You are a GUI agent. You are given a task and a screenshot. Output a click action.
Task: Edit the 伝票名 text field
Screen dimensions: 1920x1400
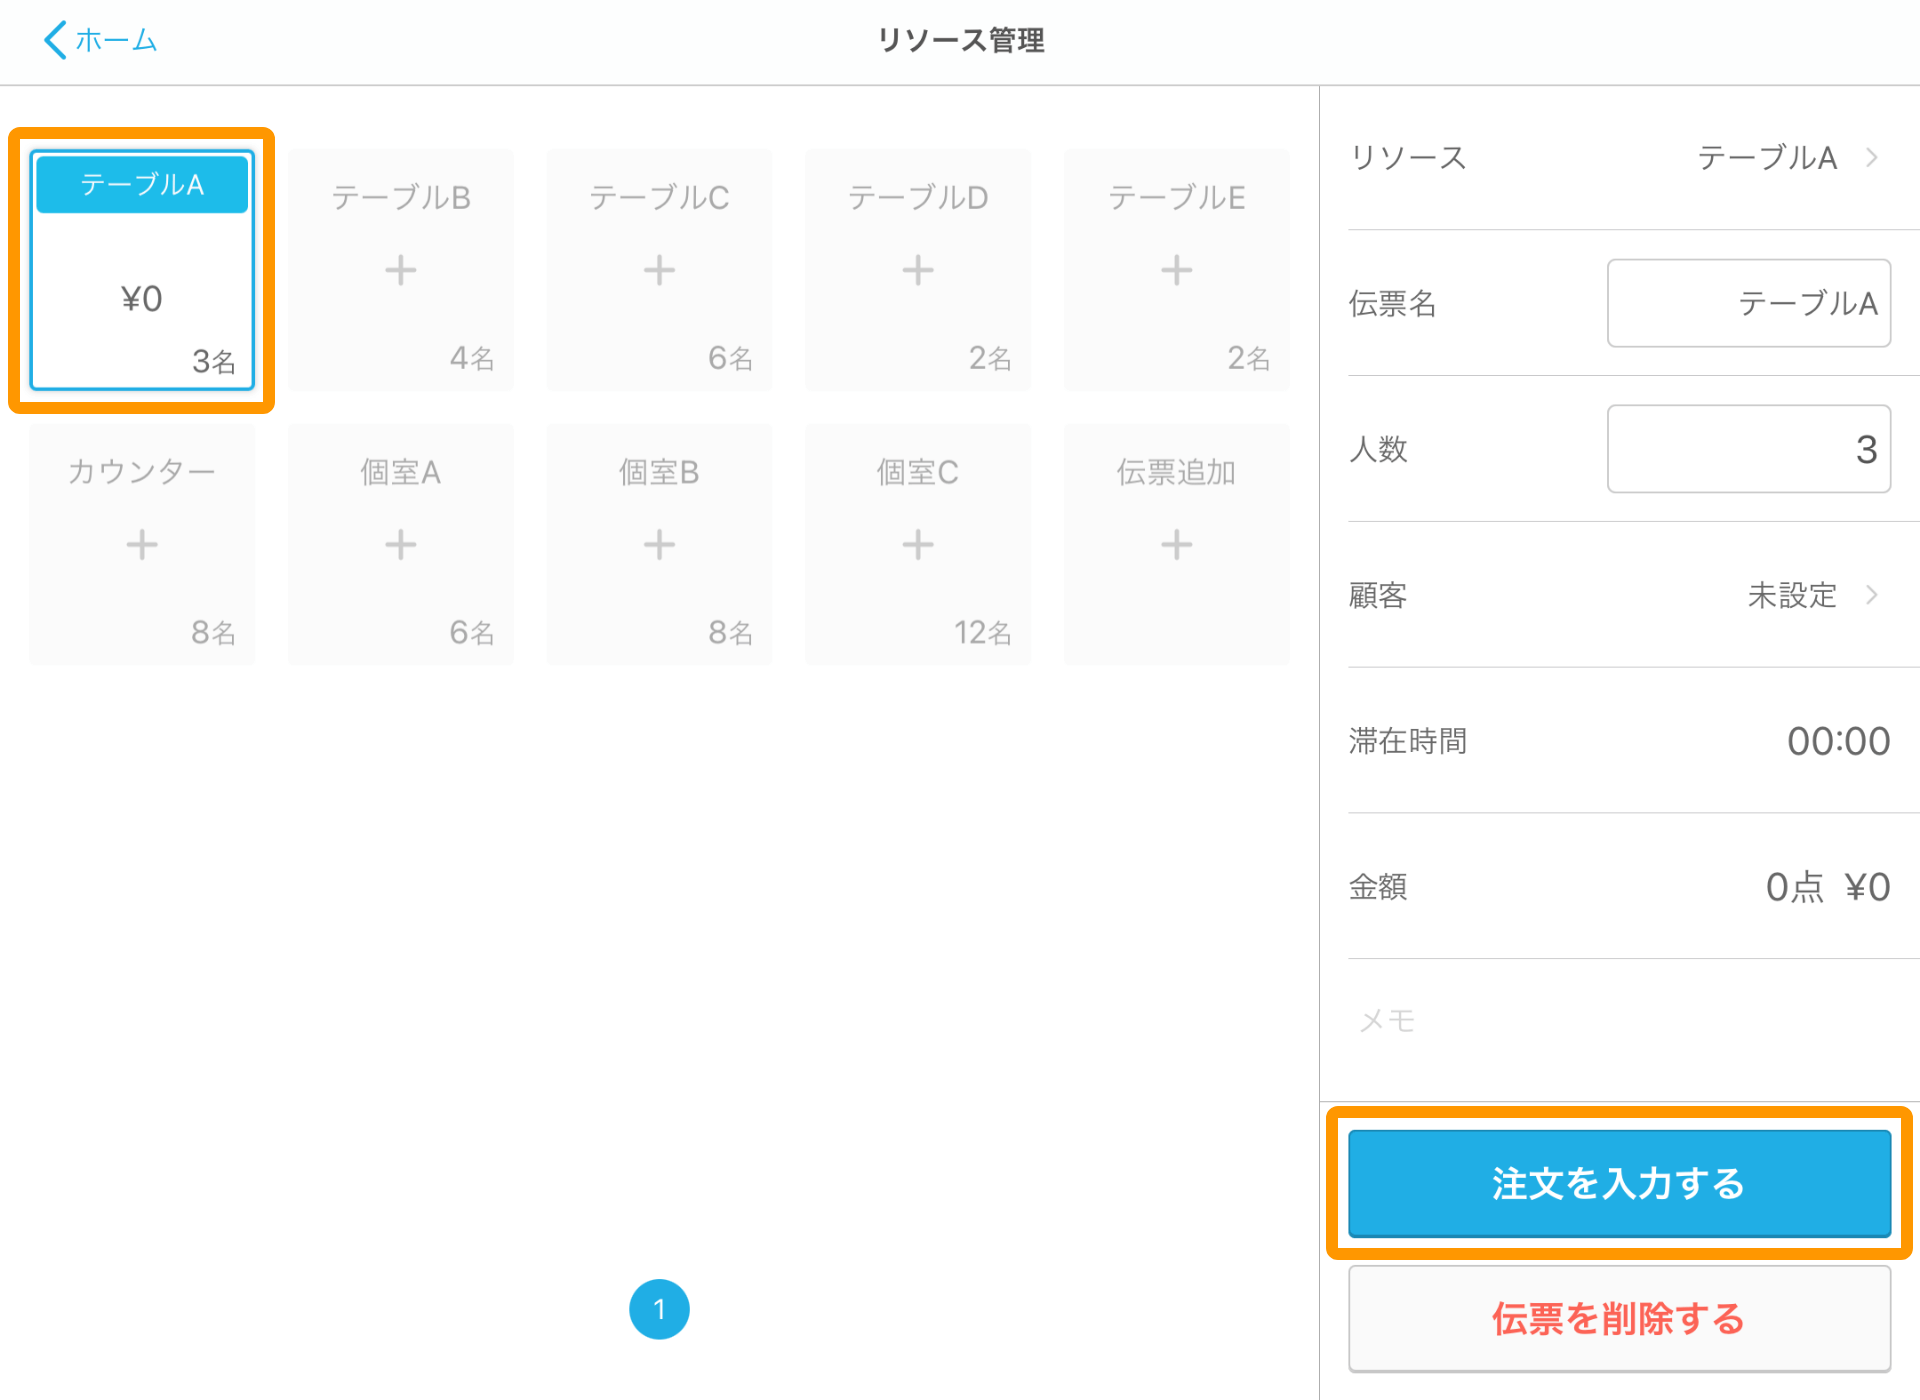click(x=1748, y=303)
